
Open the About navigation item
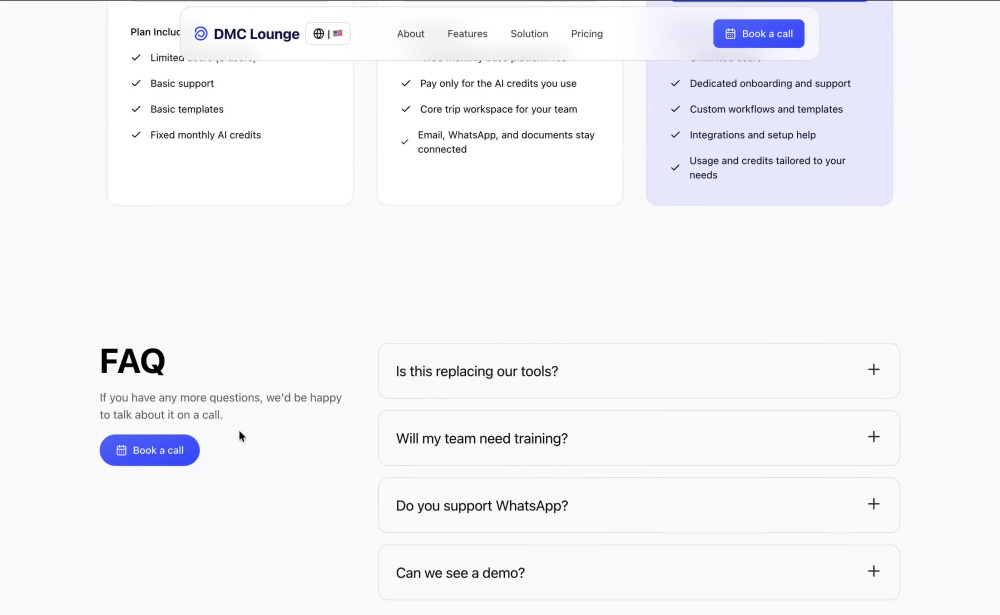coord(411,34)
